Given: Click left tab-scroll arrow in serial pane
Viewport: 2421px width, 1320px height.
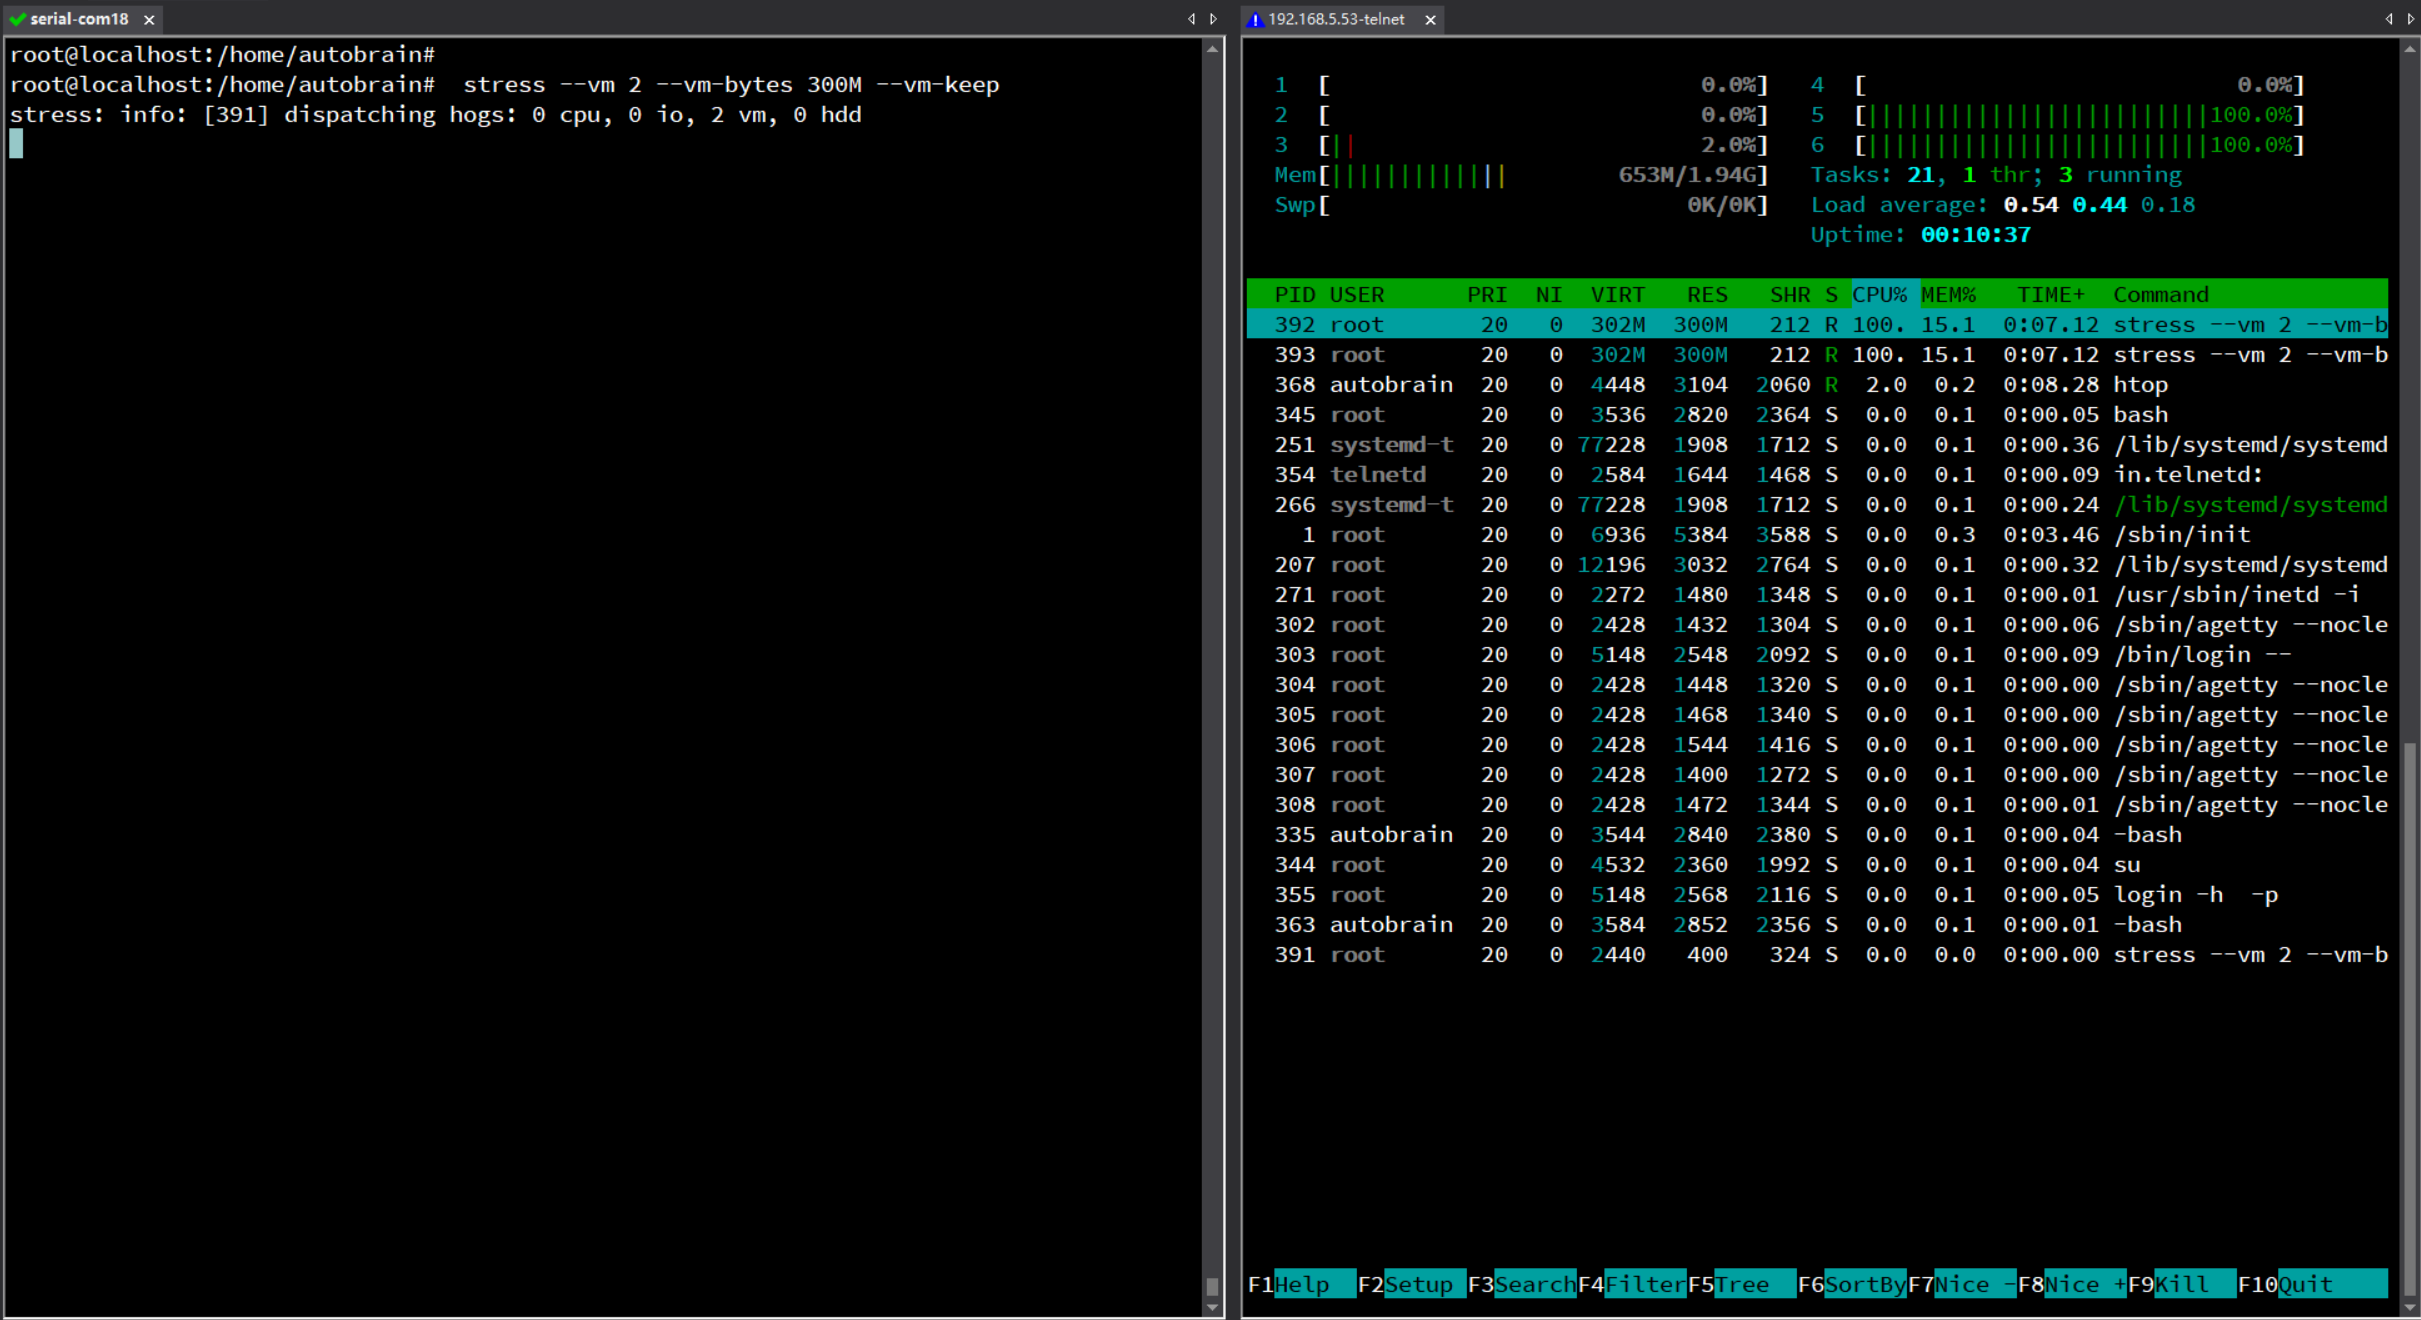Looking at the screenshot, I should (1191, 19).
